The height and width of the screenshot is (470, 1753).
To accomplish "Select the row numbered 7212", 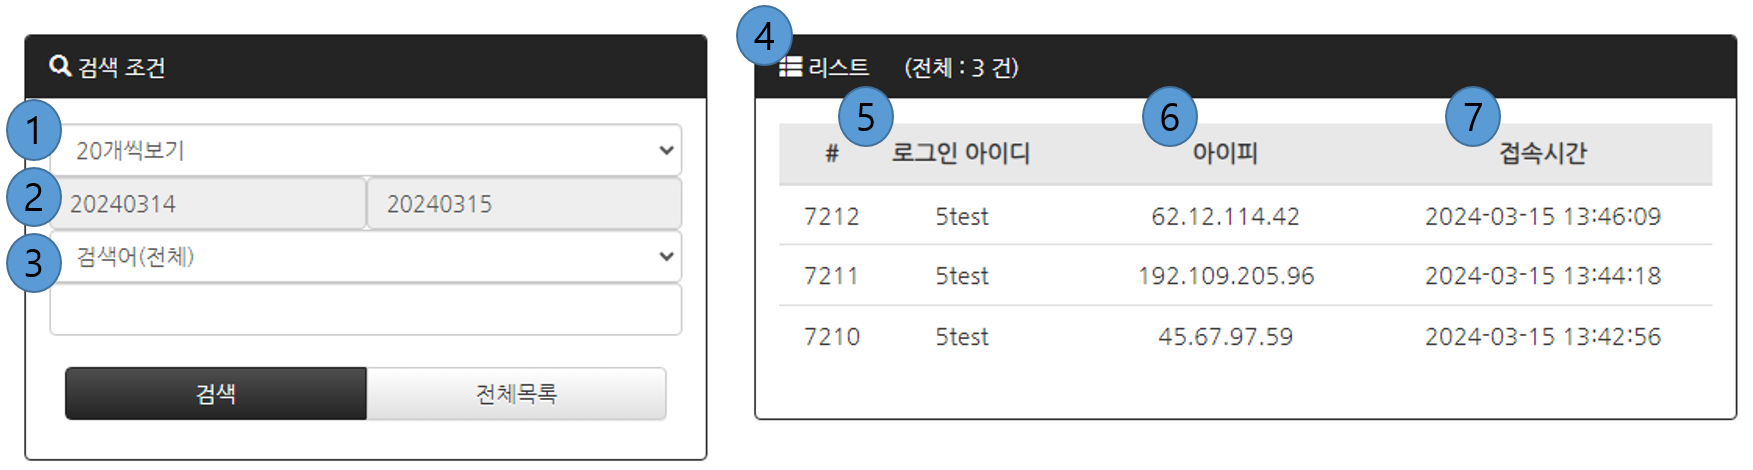I will tap(832, 216).
